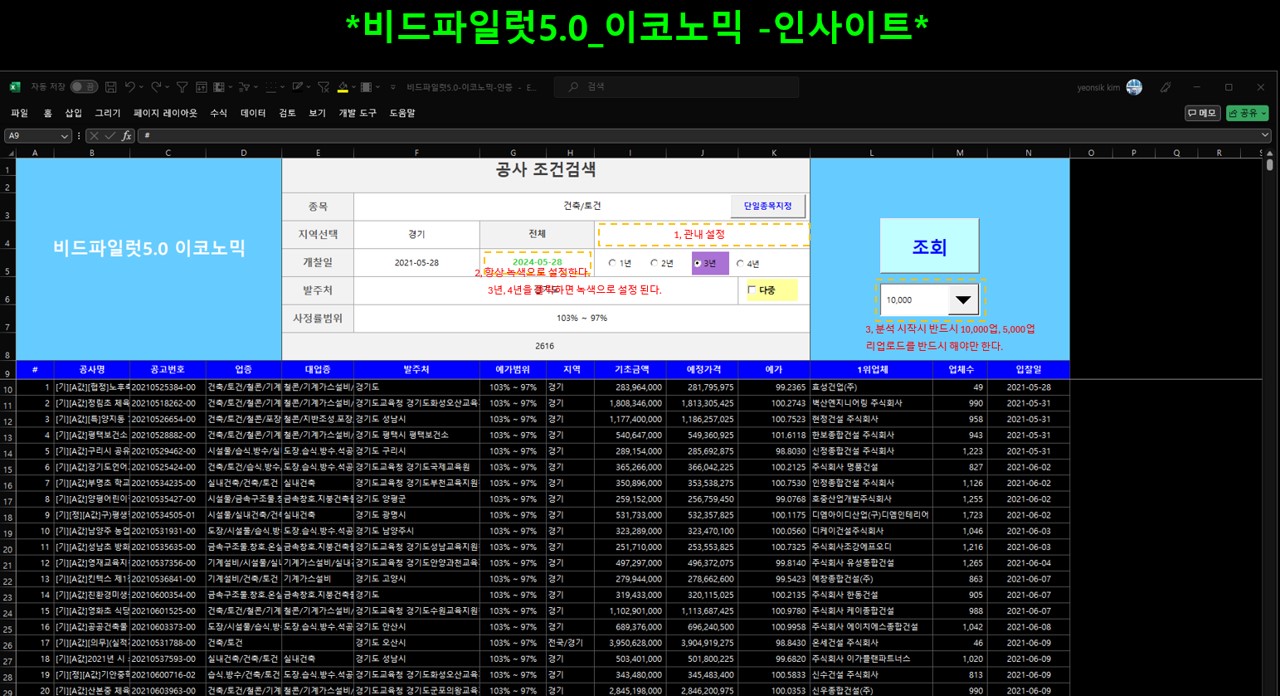Redo the last undone action

[x=156, y=87]
